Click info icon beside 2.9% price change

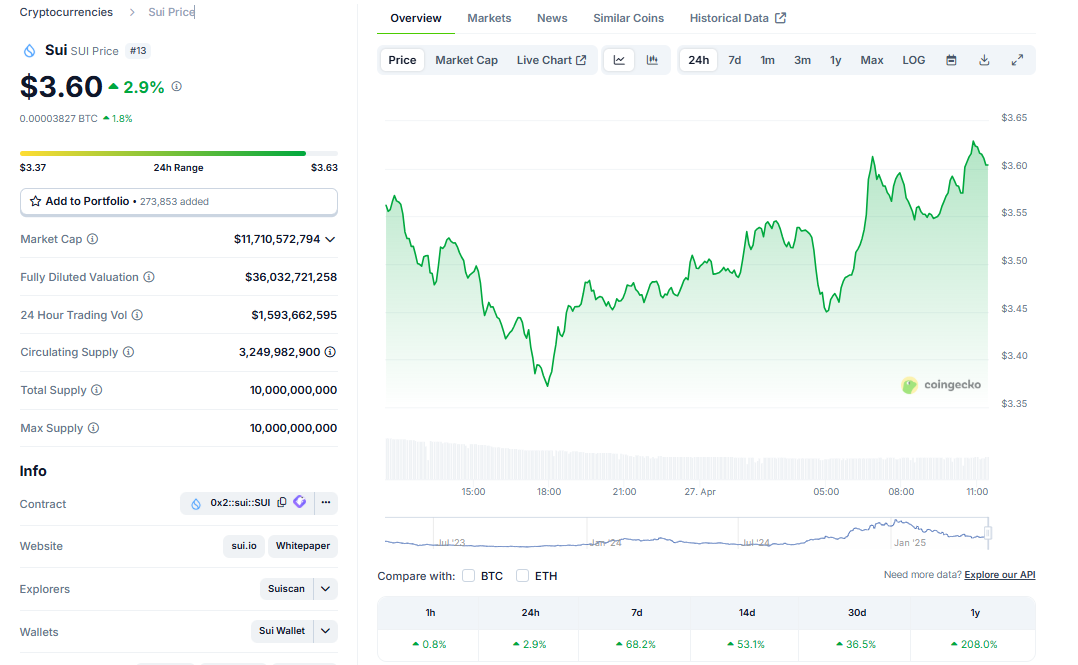(x=177, y=87)
